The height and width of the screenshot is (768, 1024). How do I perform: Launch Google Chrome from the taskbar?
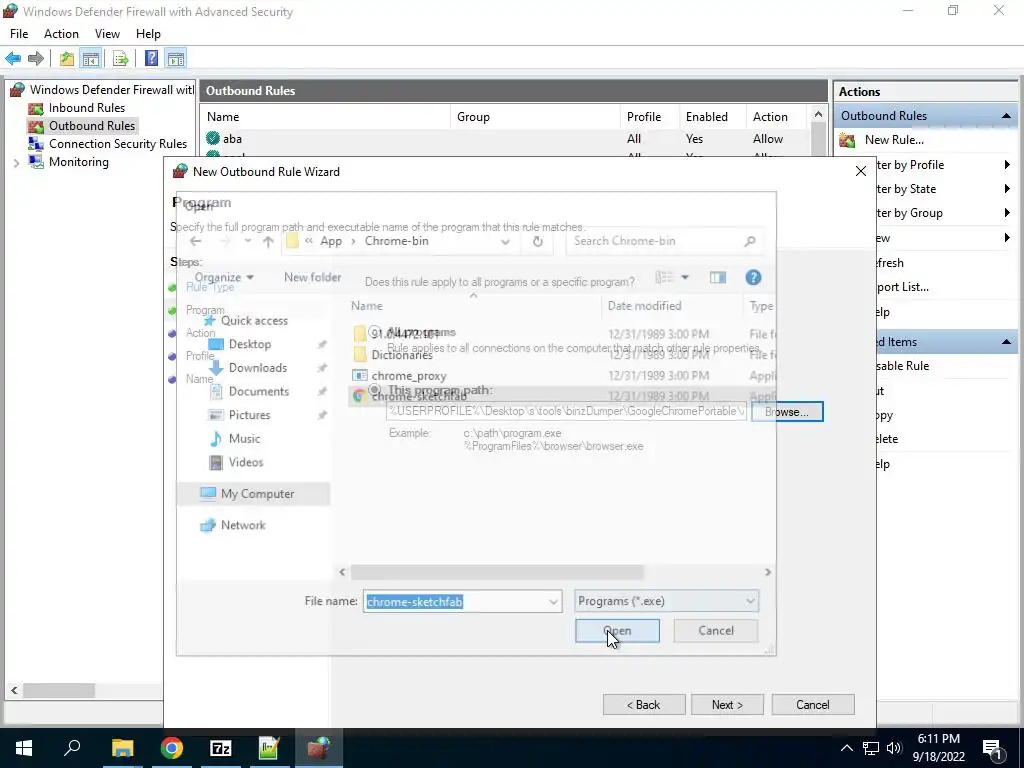(172, 748)
